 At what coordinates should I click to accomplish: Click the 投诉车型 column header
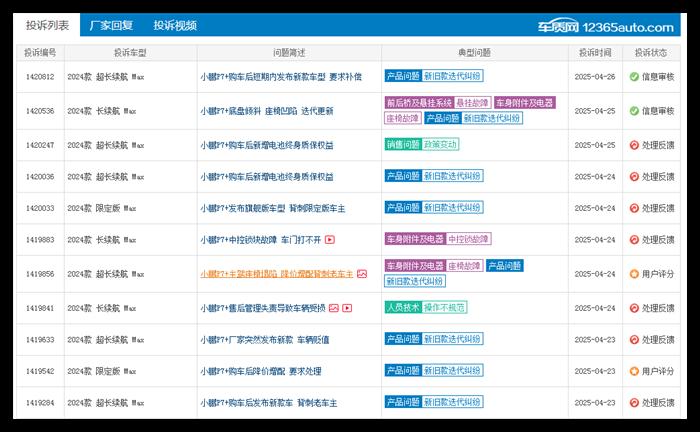tap(130, 53)
